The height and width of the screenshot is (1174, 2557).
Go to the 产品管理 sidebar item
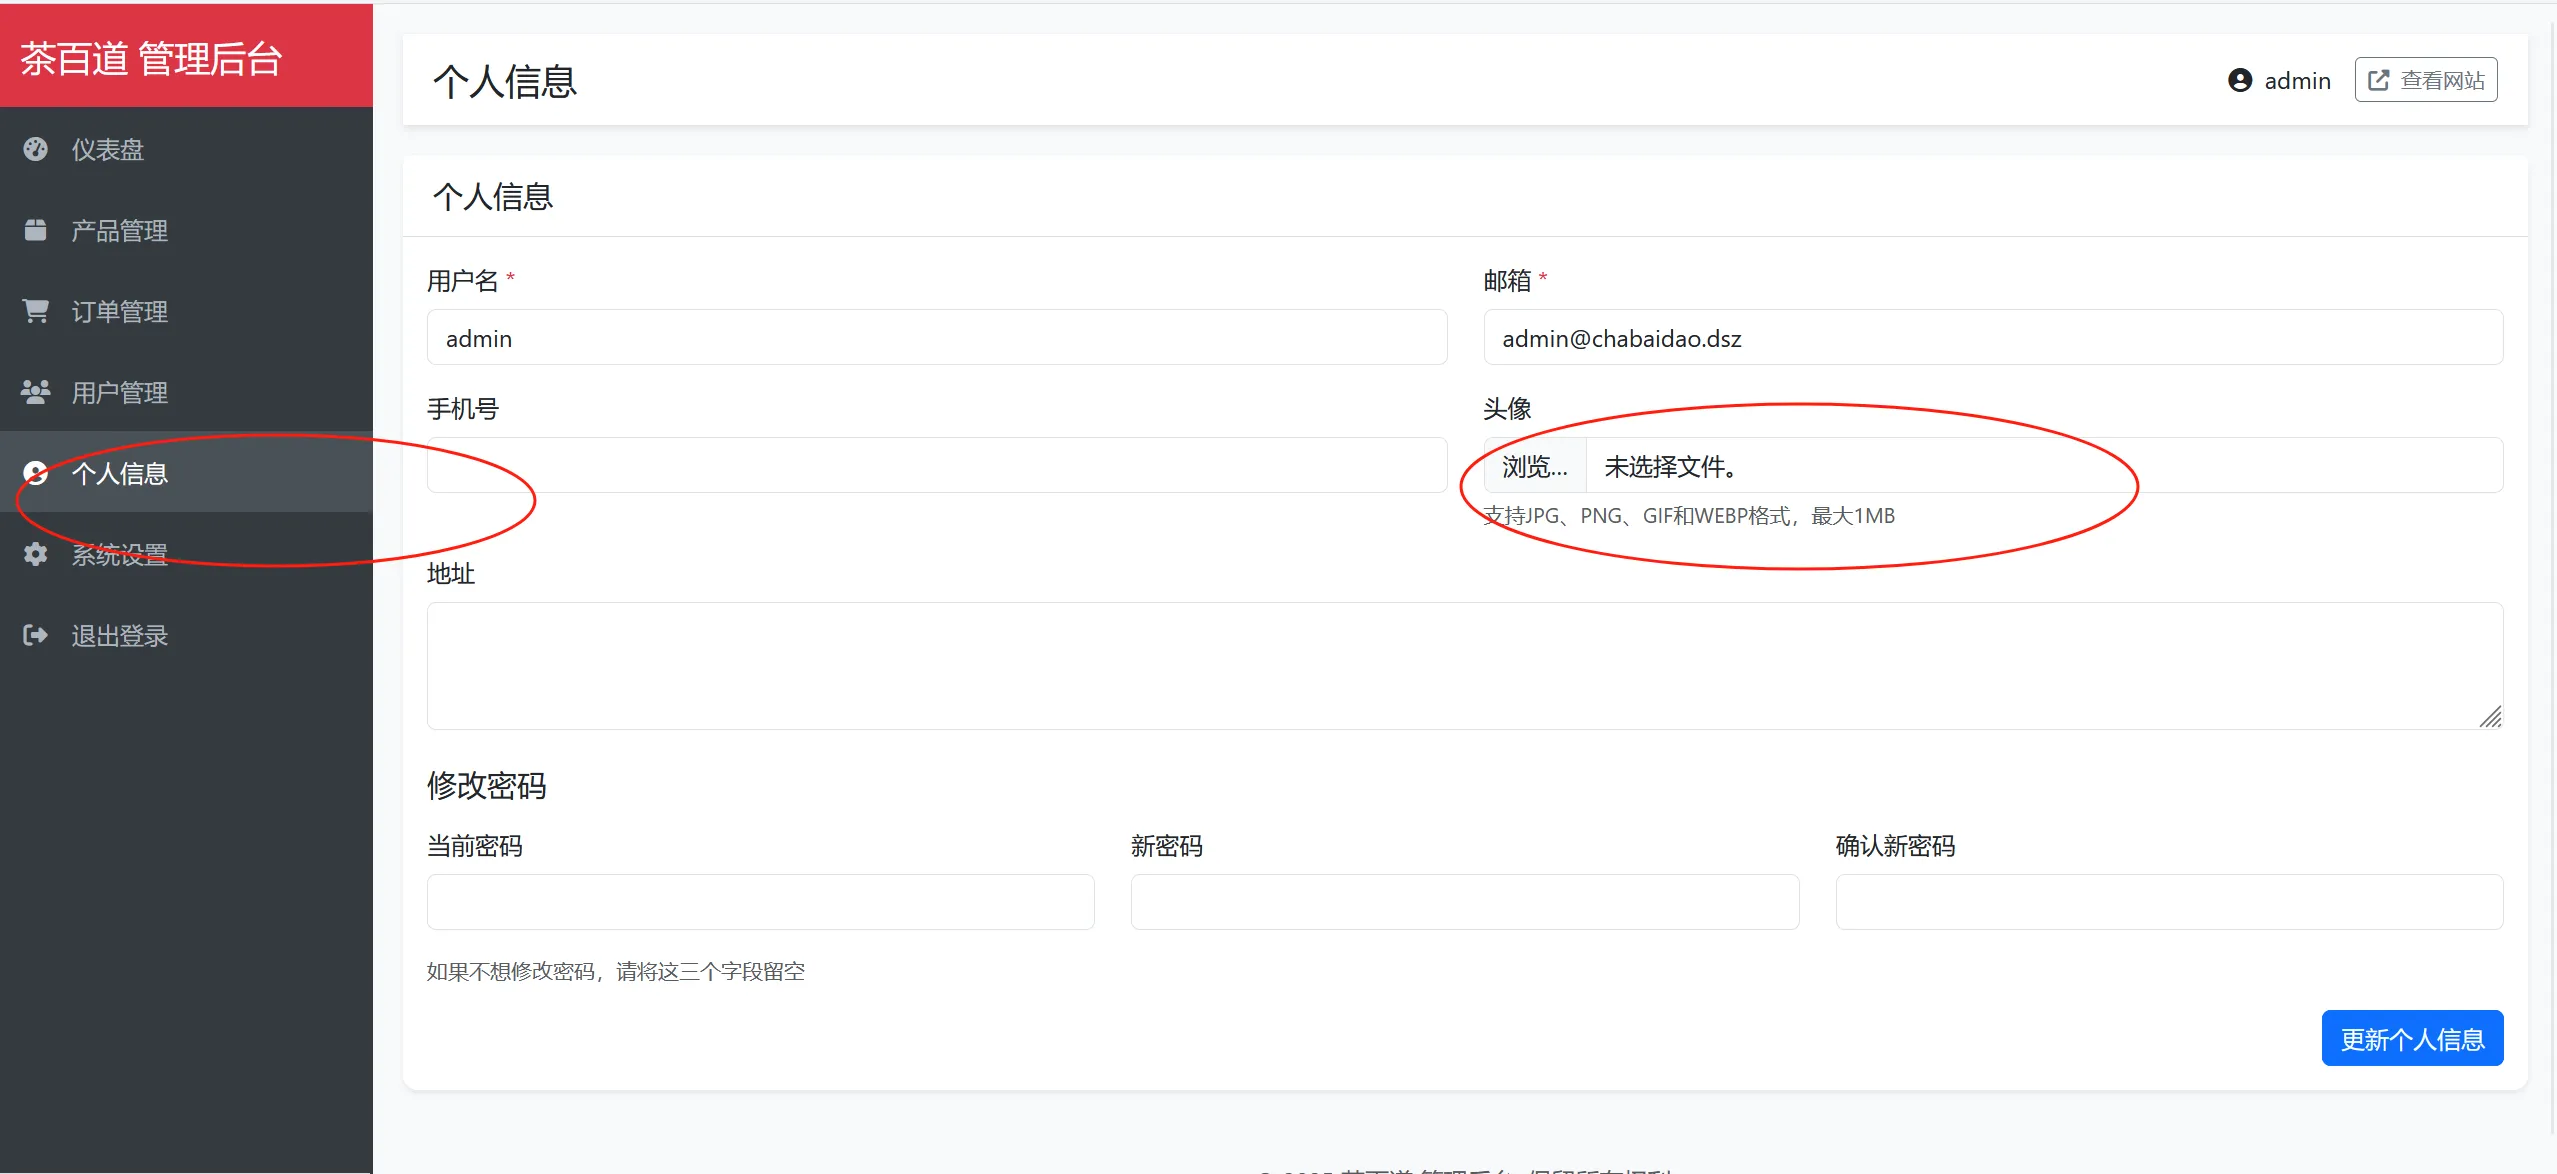(119, 230)
